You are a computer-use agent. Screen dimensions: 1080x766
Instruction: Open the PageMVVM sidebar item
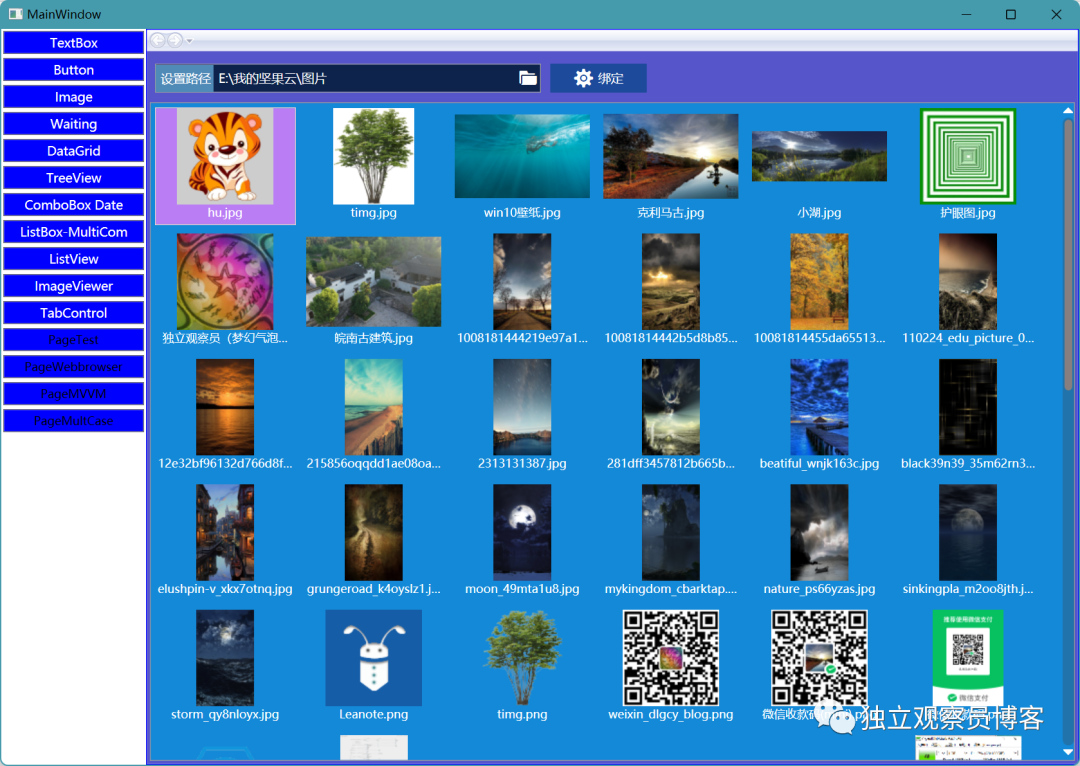click(74, 394)
